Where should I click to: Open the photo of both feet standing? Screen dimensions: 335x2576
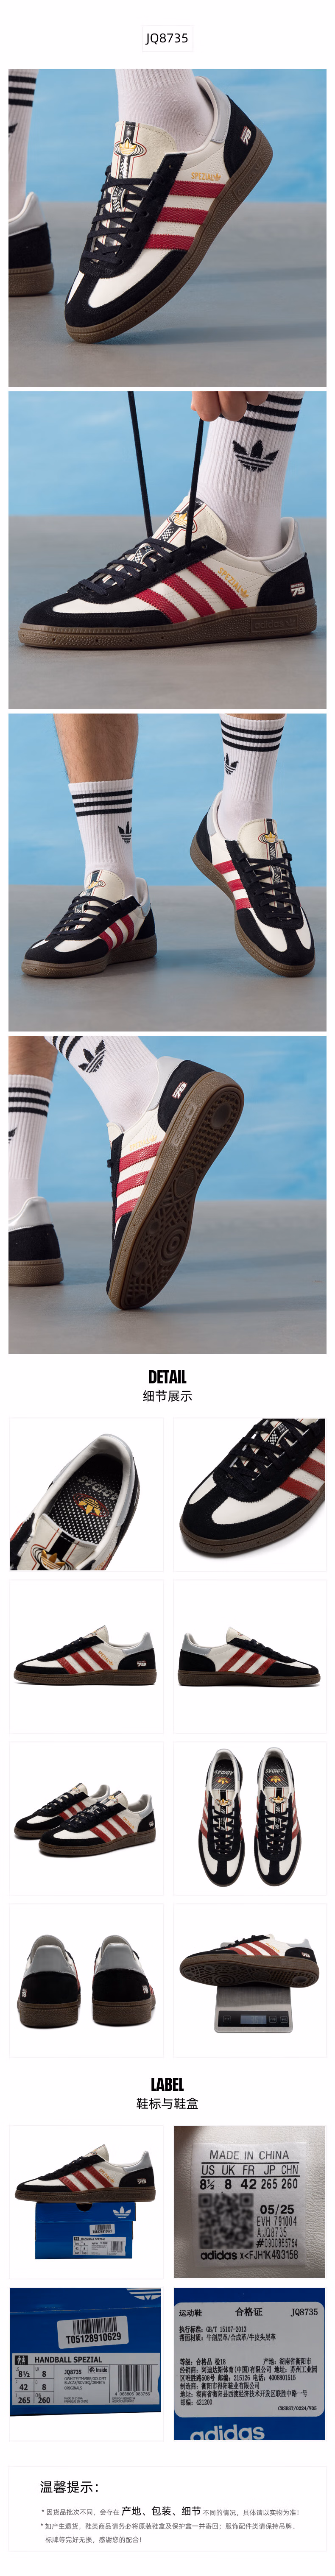click(x=167, y=872)
